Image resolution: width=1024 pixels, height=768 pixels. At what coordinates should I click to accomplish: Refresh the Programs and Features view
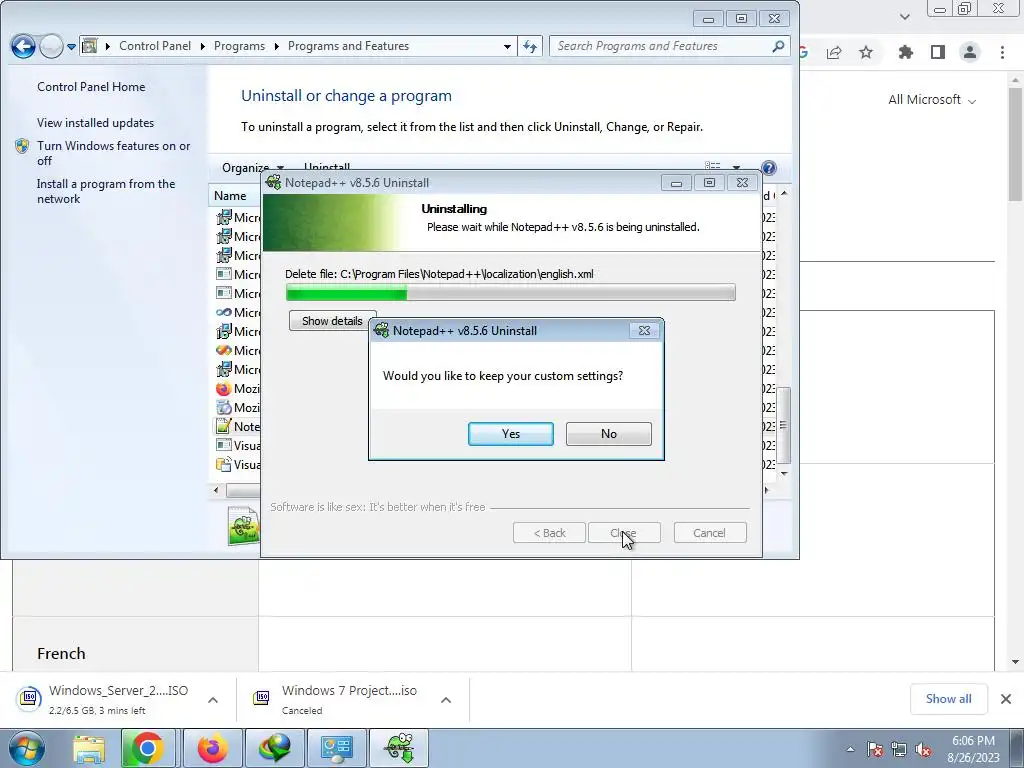click(x=530, y=46)
